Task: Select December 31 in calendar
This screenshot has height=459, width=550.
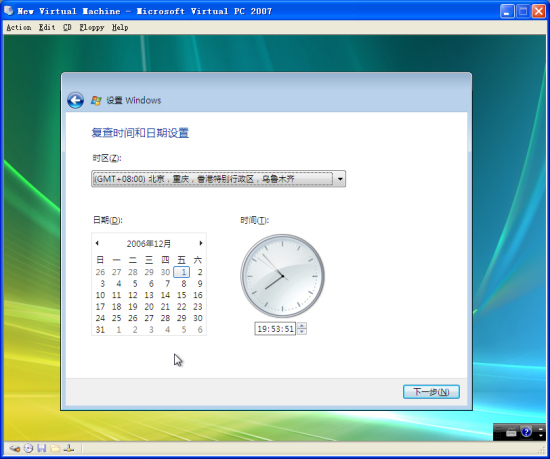Action: 100,330
